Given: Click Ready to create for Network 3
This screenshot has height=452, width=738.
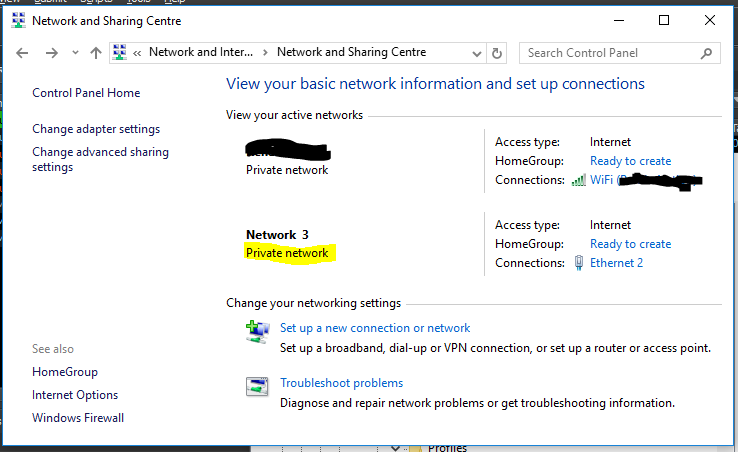Looking at the screenshot, I should point(630,244).
